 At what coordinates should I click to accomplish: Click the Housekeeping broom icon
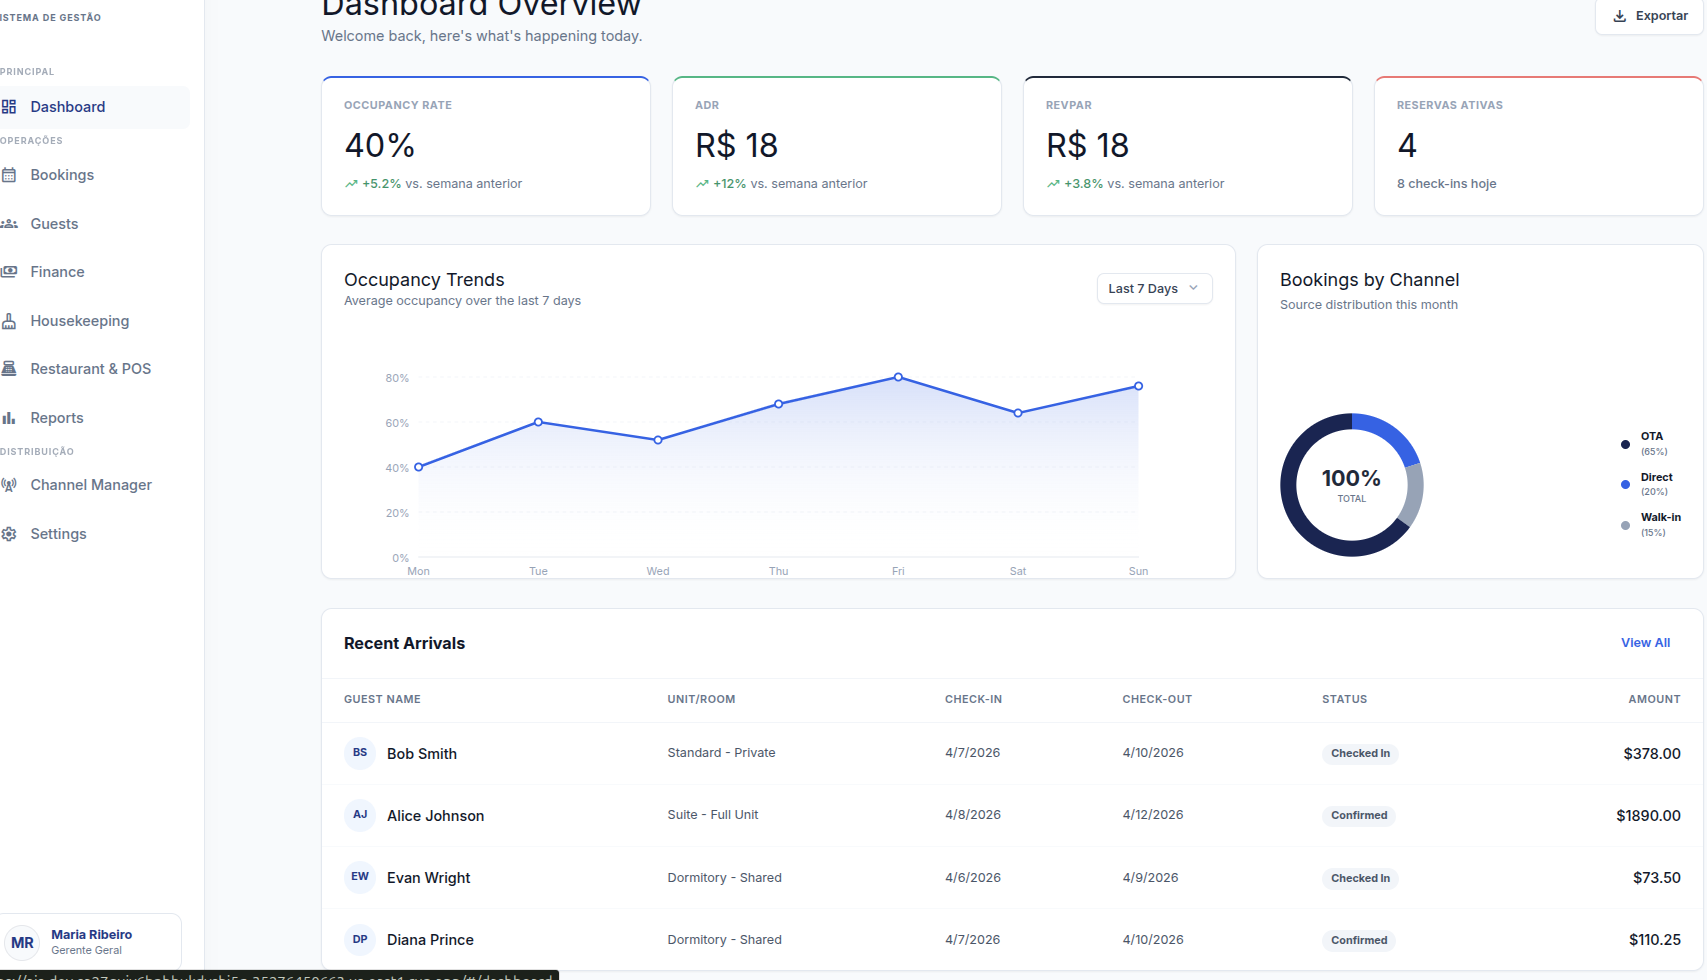coord(9,321)
